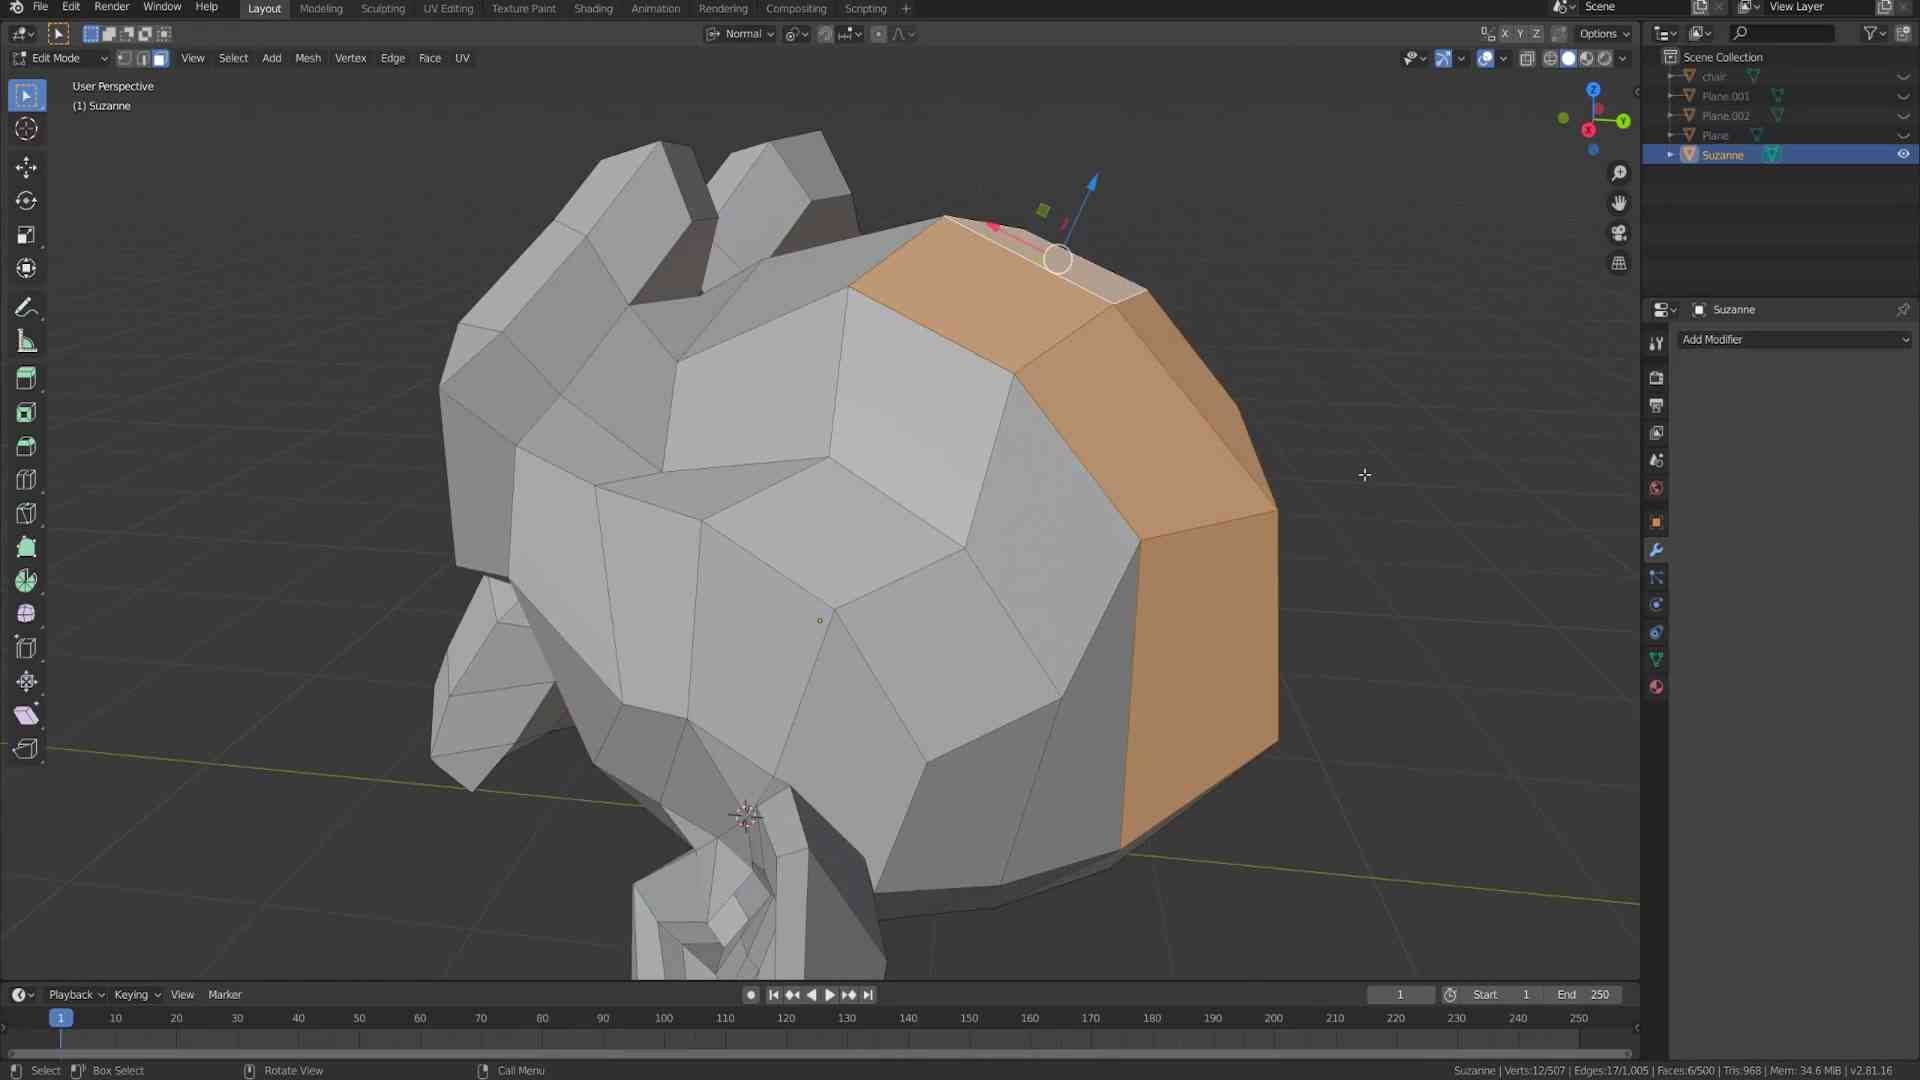Open the Keying dropdown in timeline
Viewport: 1920px width, 1080px height.
tap(137, 995)
